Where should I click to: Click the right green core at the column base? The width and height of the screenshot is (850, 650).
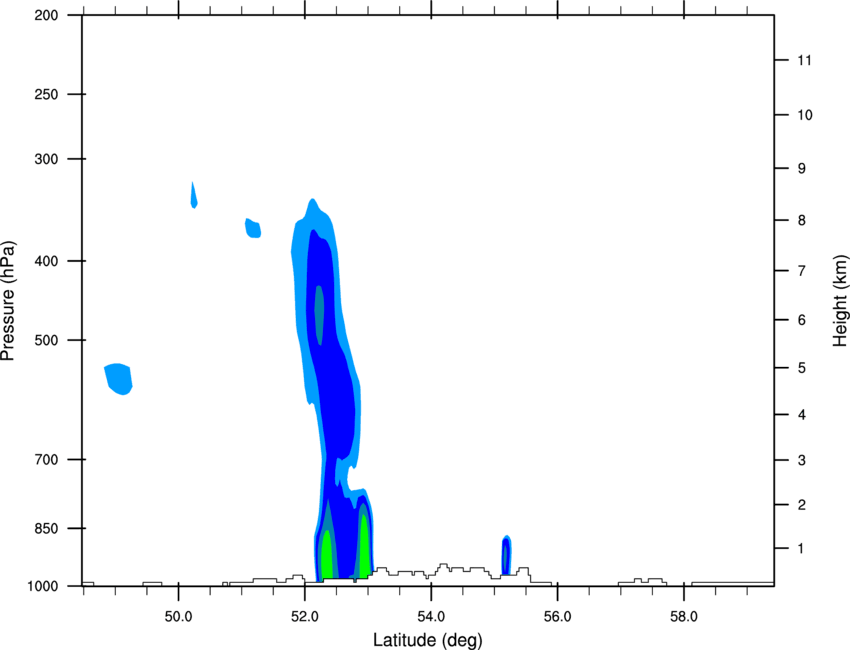364,545
